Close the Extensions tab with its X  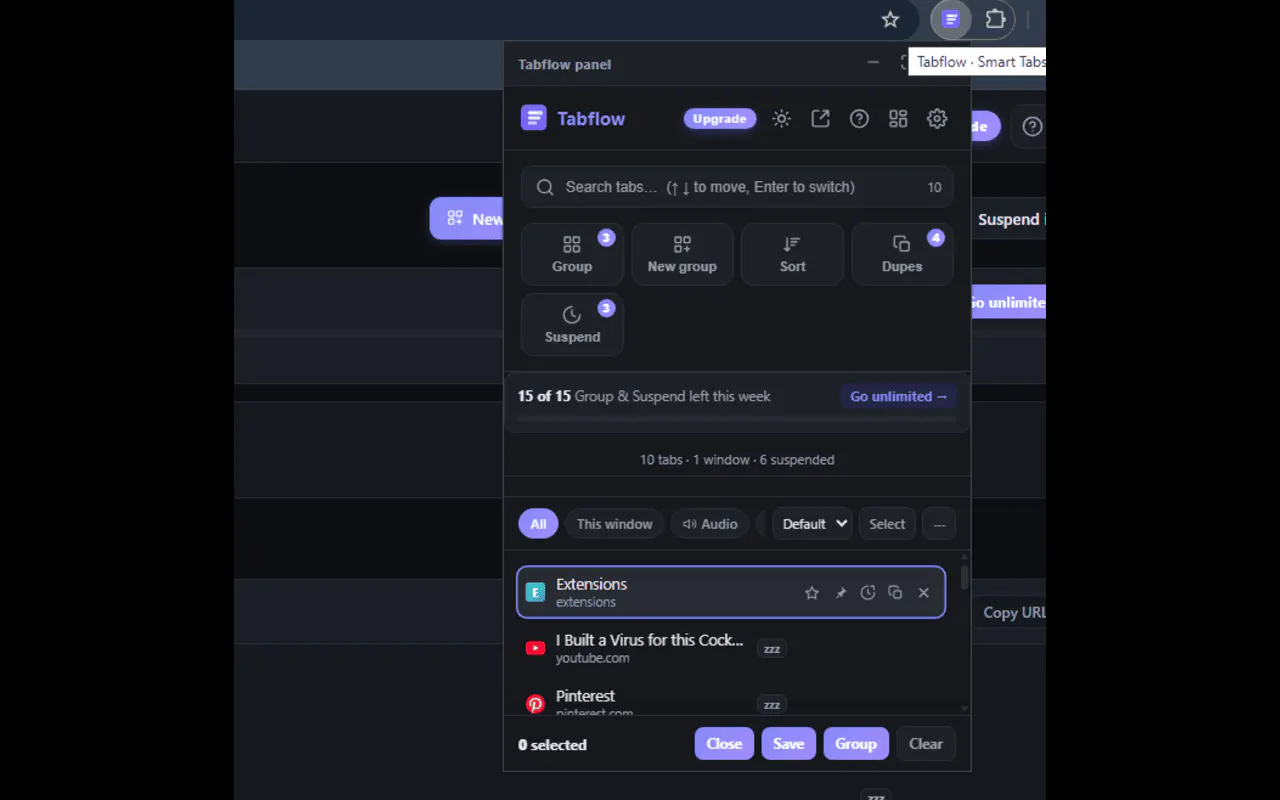[x=924, y=593]
